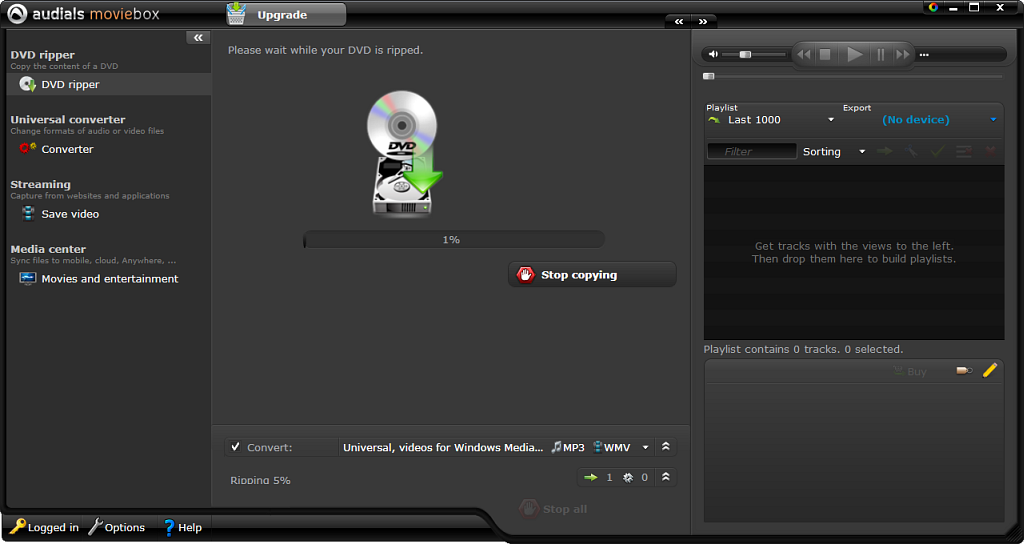Click the green checkmark icon
The width and height of the screenshot is (1024, 544).
coord(938,152)
